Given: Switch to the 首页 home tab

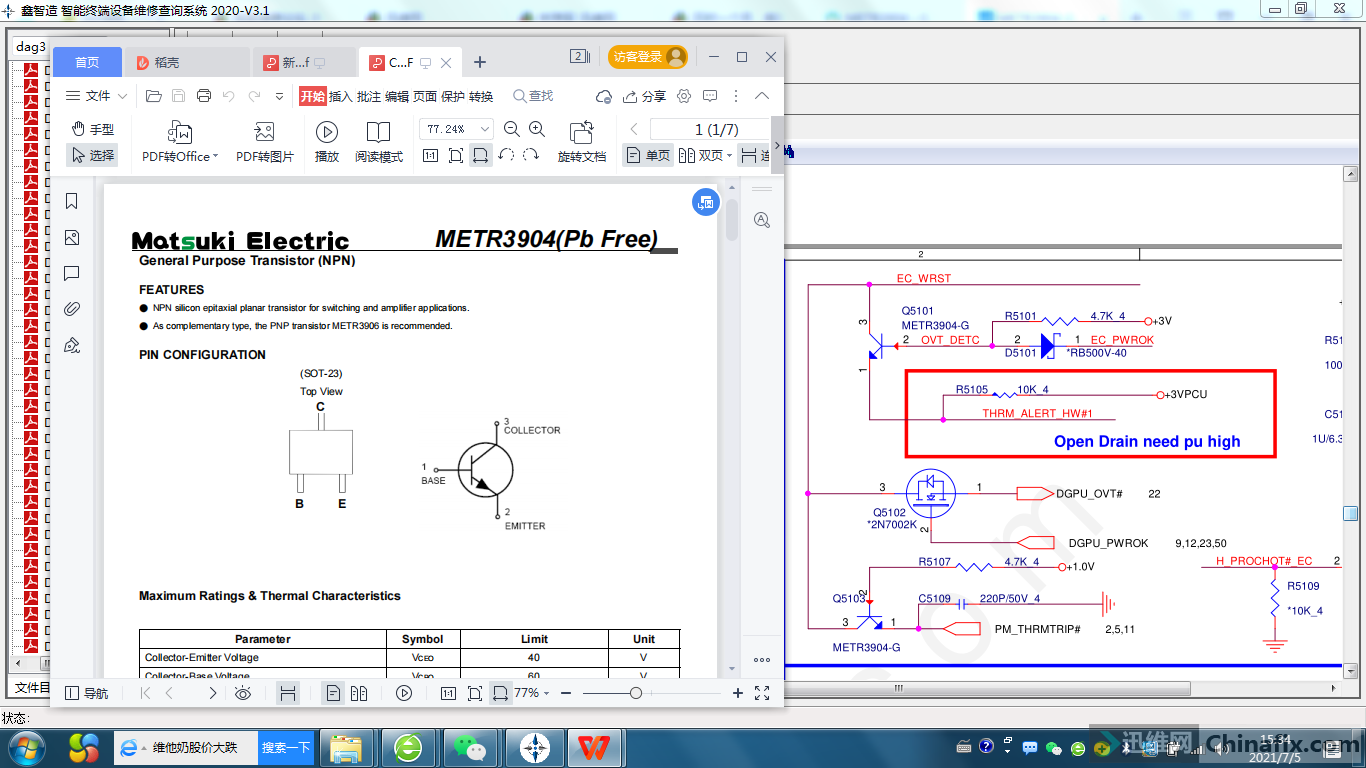Looking at the screenshot, I should click(x=87, y=62).
